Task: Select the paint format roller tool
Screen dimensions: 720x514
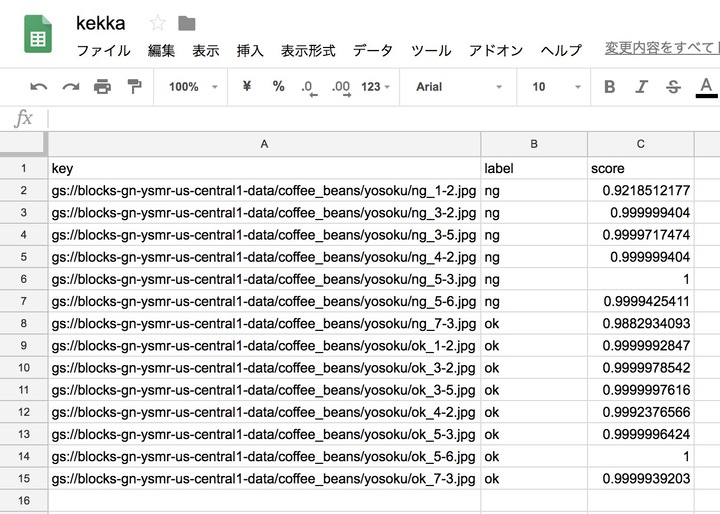Action: (134, 87)
